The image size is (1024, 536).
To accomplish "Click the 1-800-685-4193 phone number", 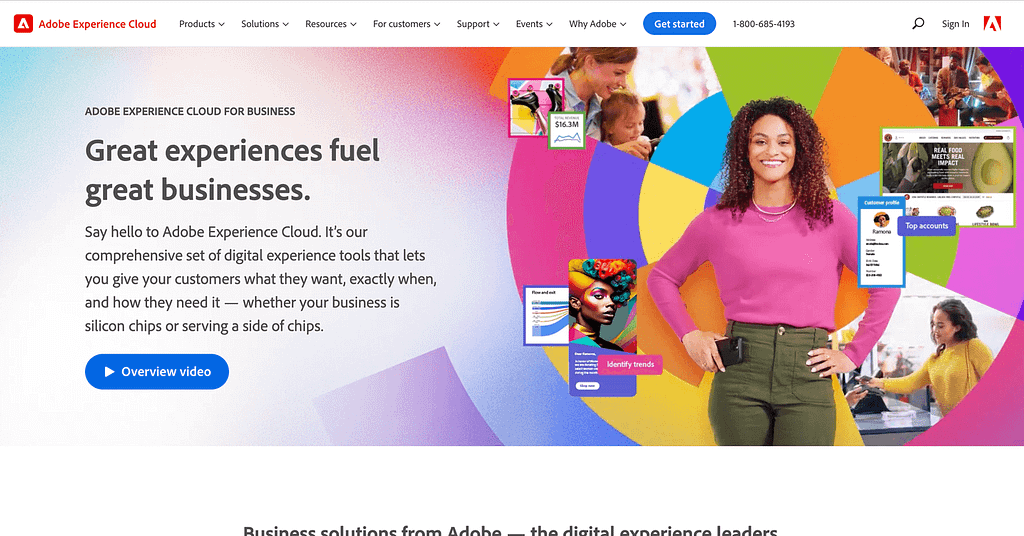I will (763, 24).
